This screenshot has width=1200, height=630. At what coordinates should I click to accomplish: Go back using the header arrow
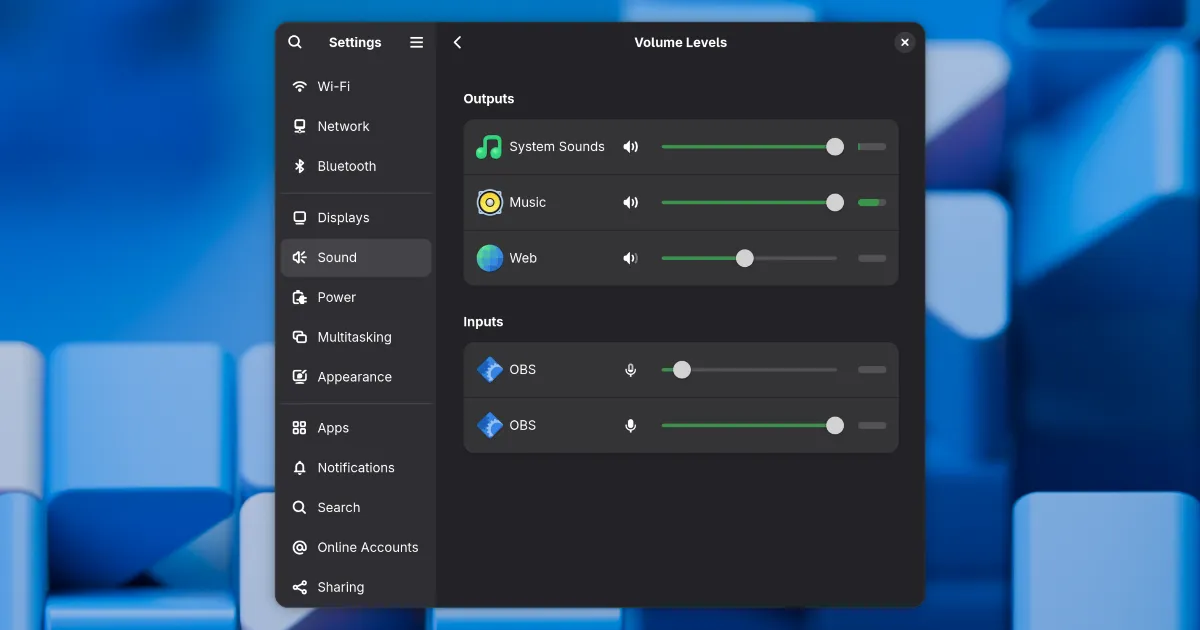458,42
